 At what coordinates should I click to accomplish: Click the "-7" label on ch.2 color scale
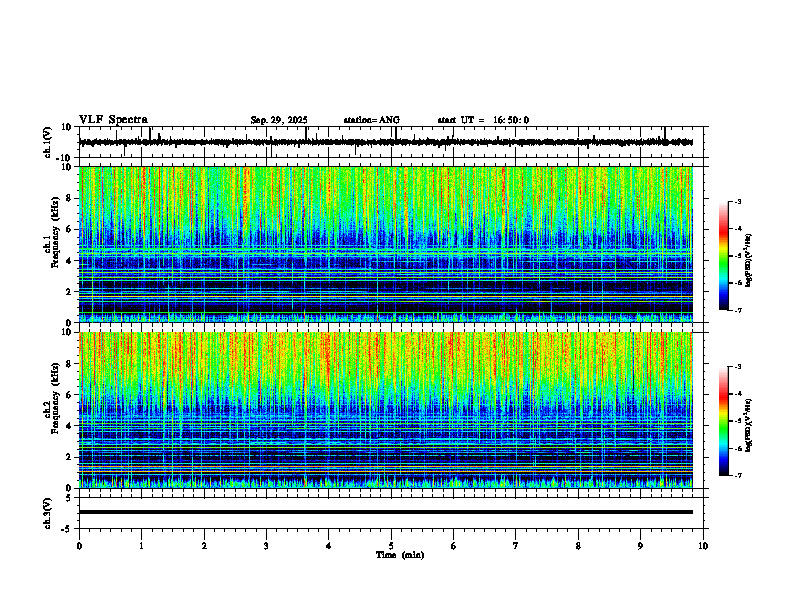pos(738,475)
